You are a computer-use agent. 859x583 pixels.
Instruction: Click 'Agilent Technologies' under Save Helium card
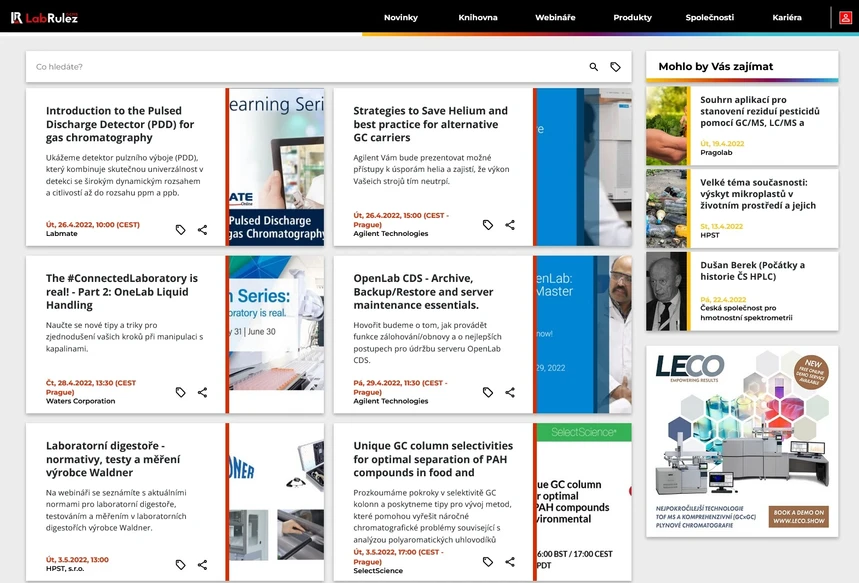[391, 233]
